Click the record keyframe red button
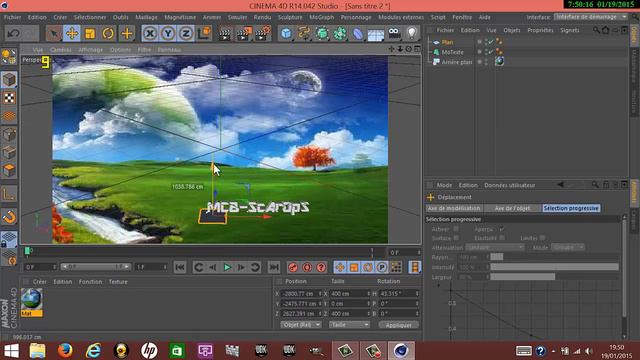 (293, 267)
